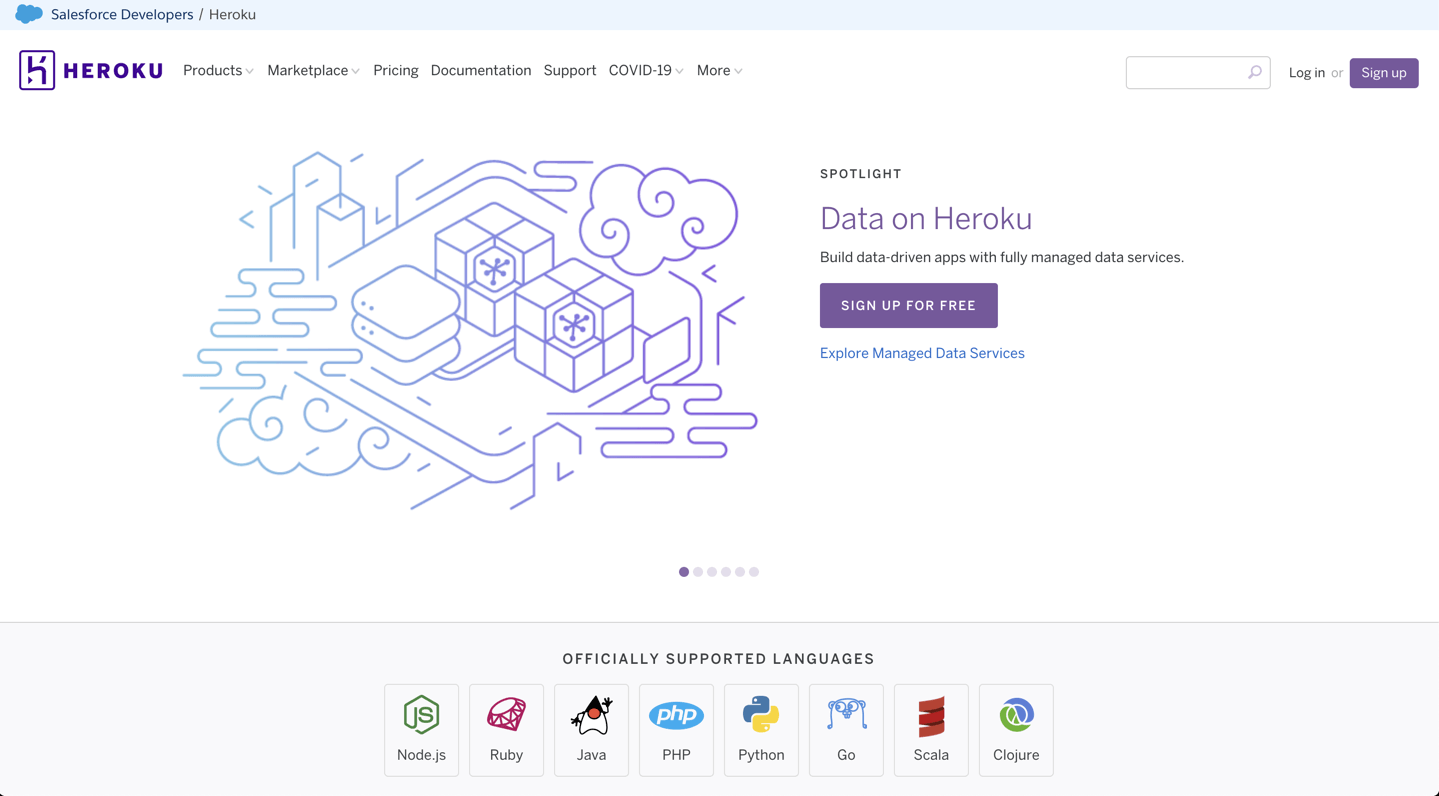This screenshot has width=1439, height=796.
Task: Click the Scala language icon
Action: pyautogui.click(x=931, y=715)
